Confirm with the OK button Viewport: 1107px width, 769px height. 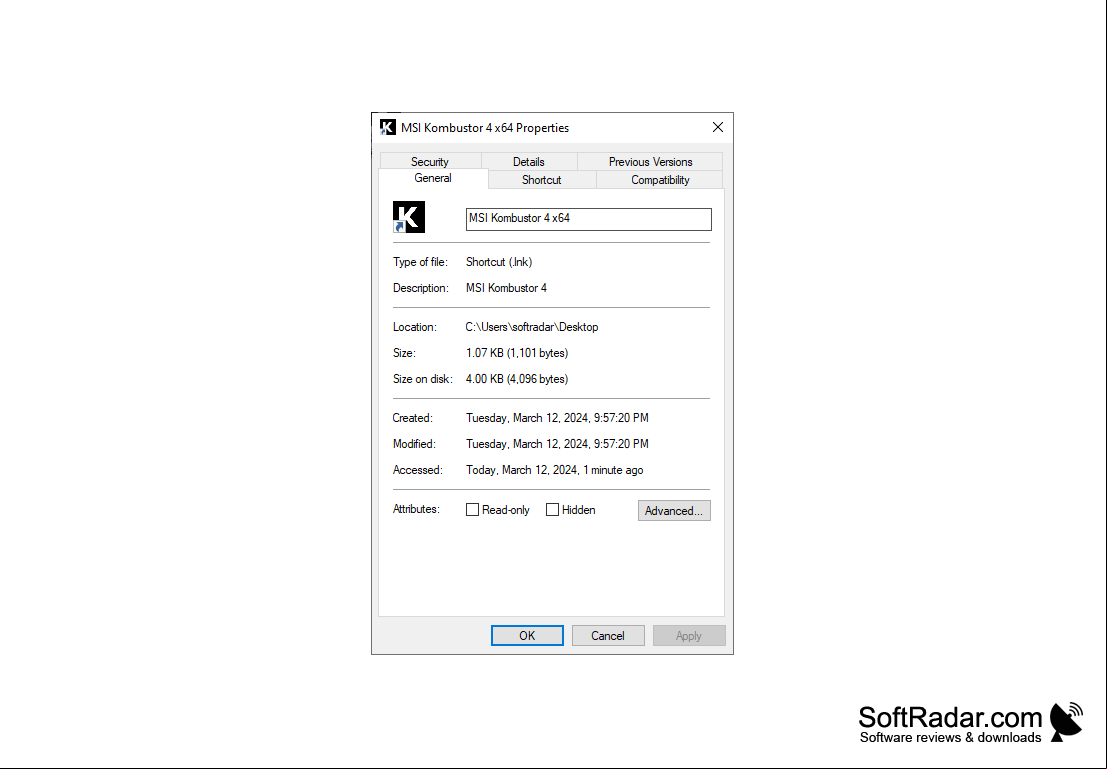point(527,636)
